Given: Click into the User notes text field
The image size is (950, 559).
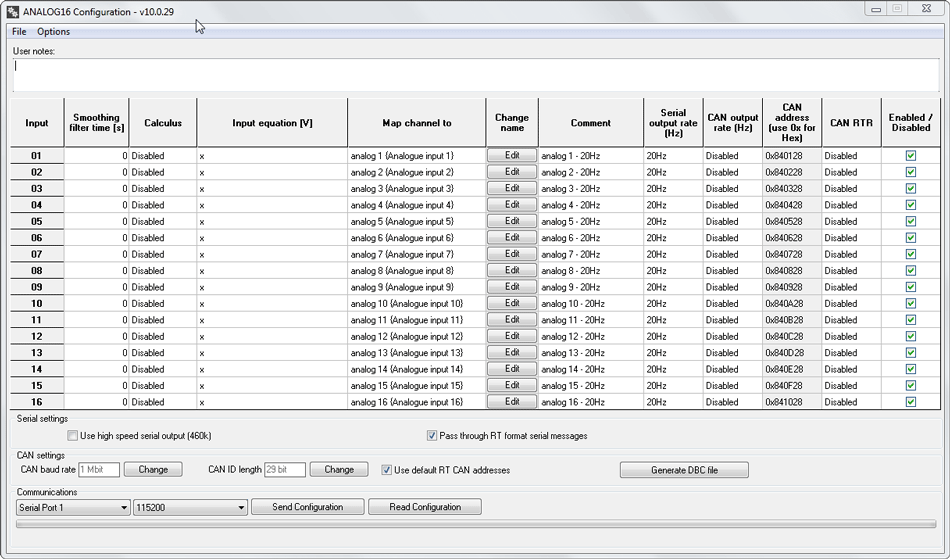Looking at the screenshot, I should (x=475, y=74).
